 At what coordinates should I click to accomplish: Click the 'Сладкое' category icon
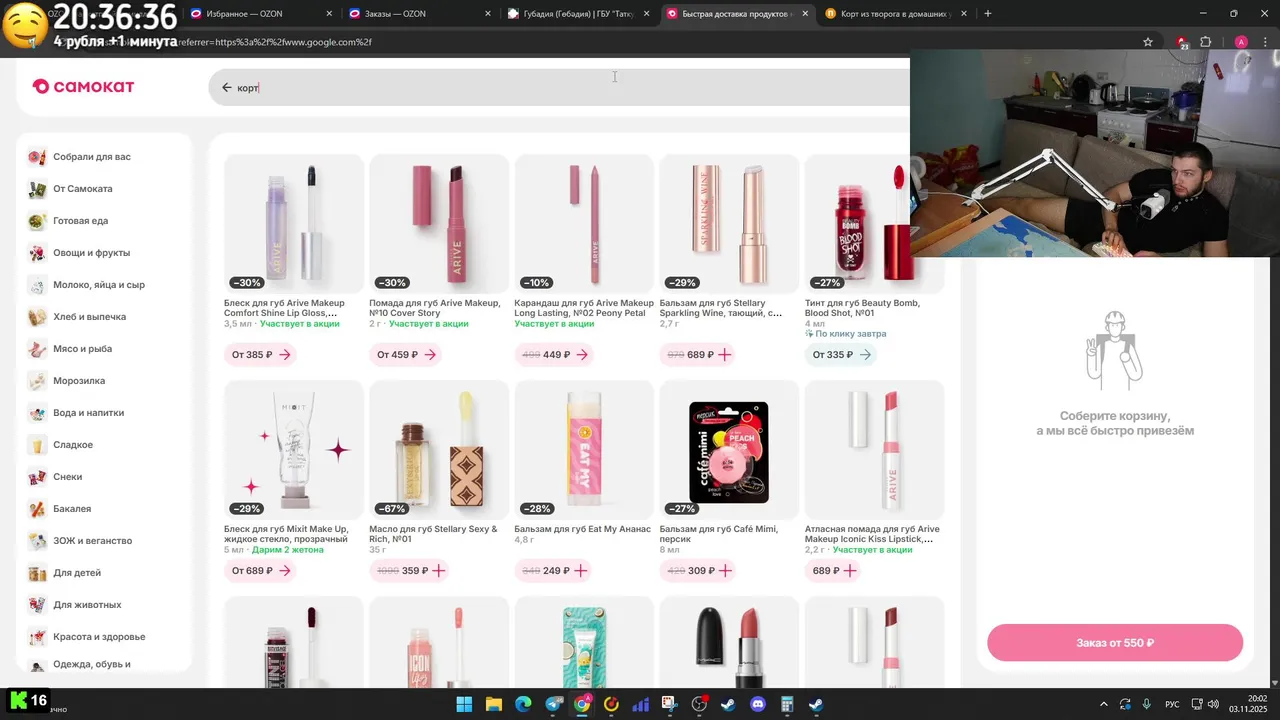[x=37, y=445]
